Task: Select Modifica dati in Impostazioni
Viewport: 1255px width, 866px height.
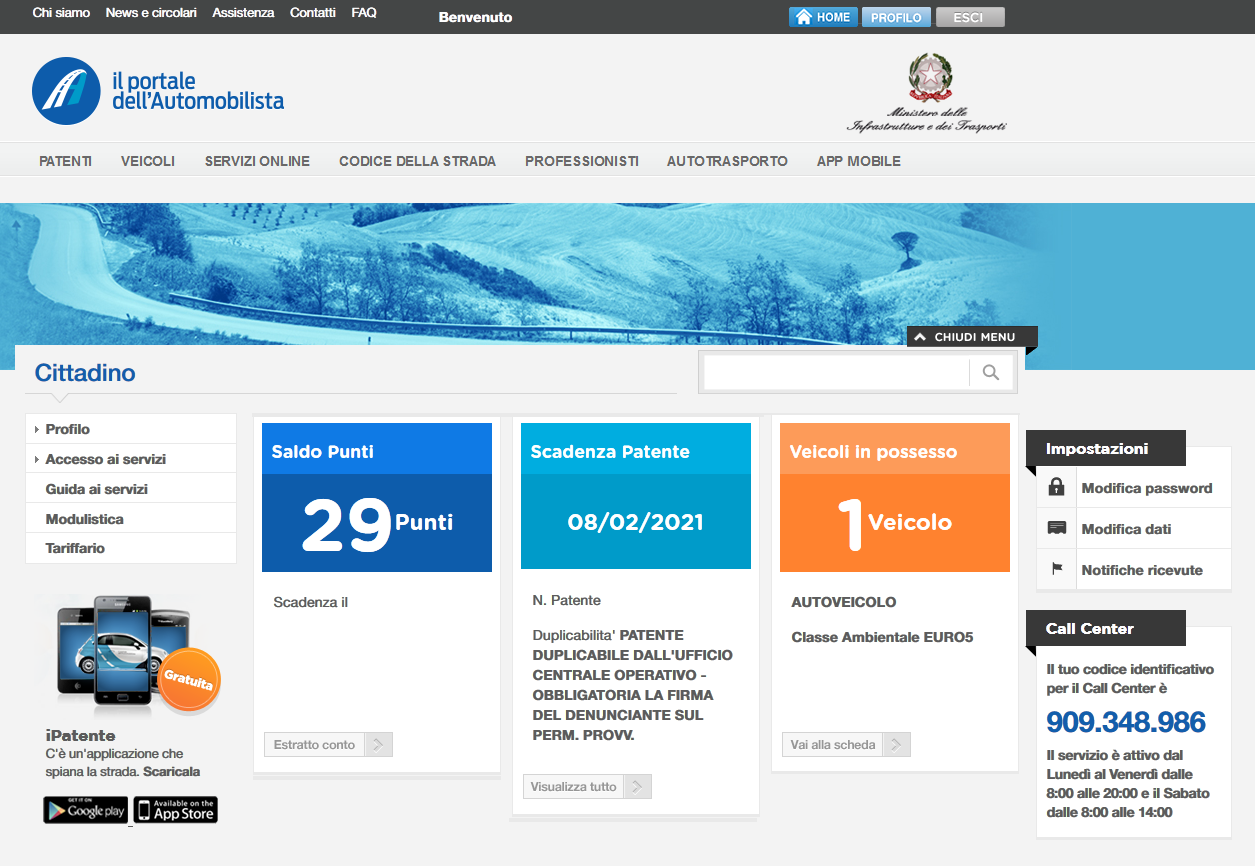Action: pyautogui.click(x=1126, y=529)
